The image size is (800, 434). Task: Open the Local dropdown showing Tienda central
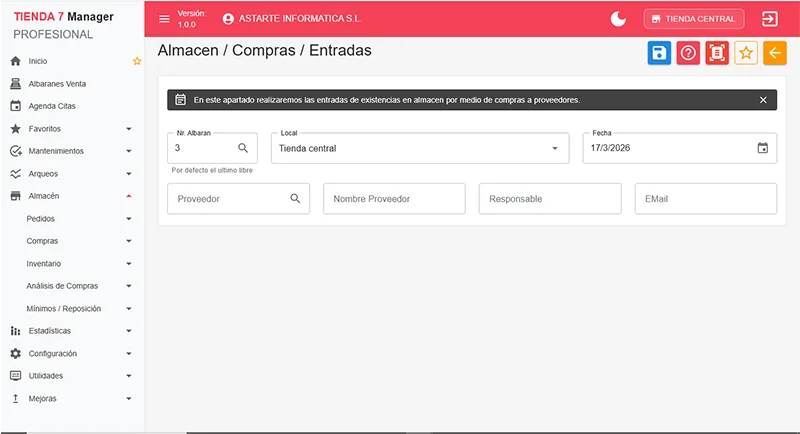pyautogui.click(x=419, y=148)
